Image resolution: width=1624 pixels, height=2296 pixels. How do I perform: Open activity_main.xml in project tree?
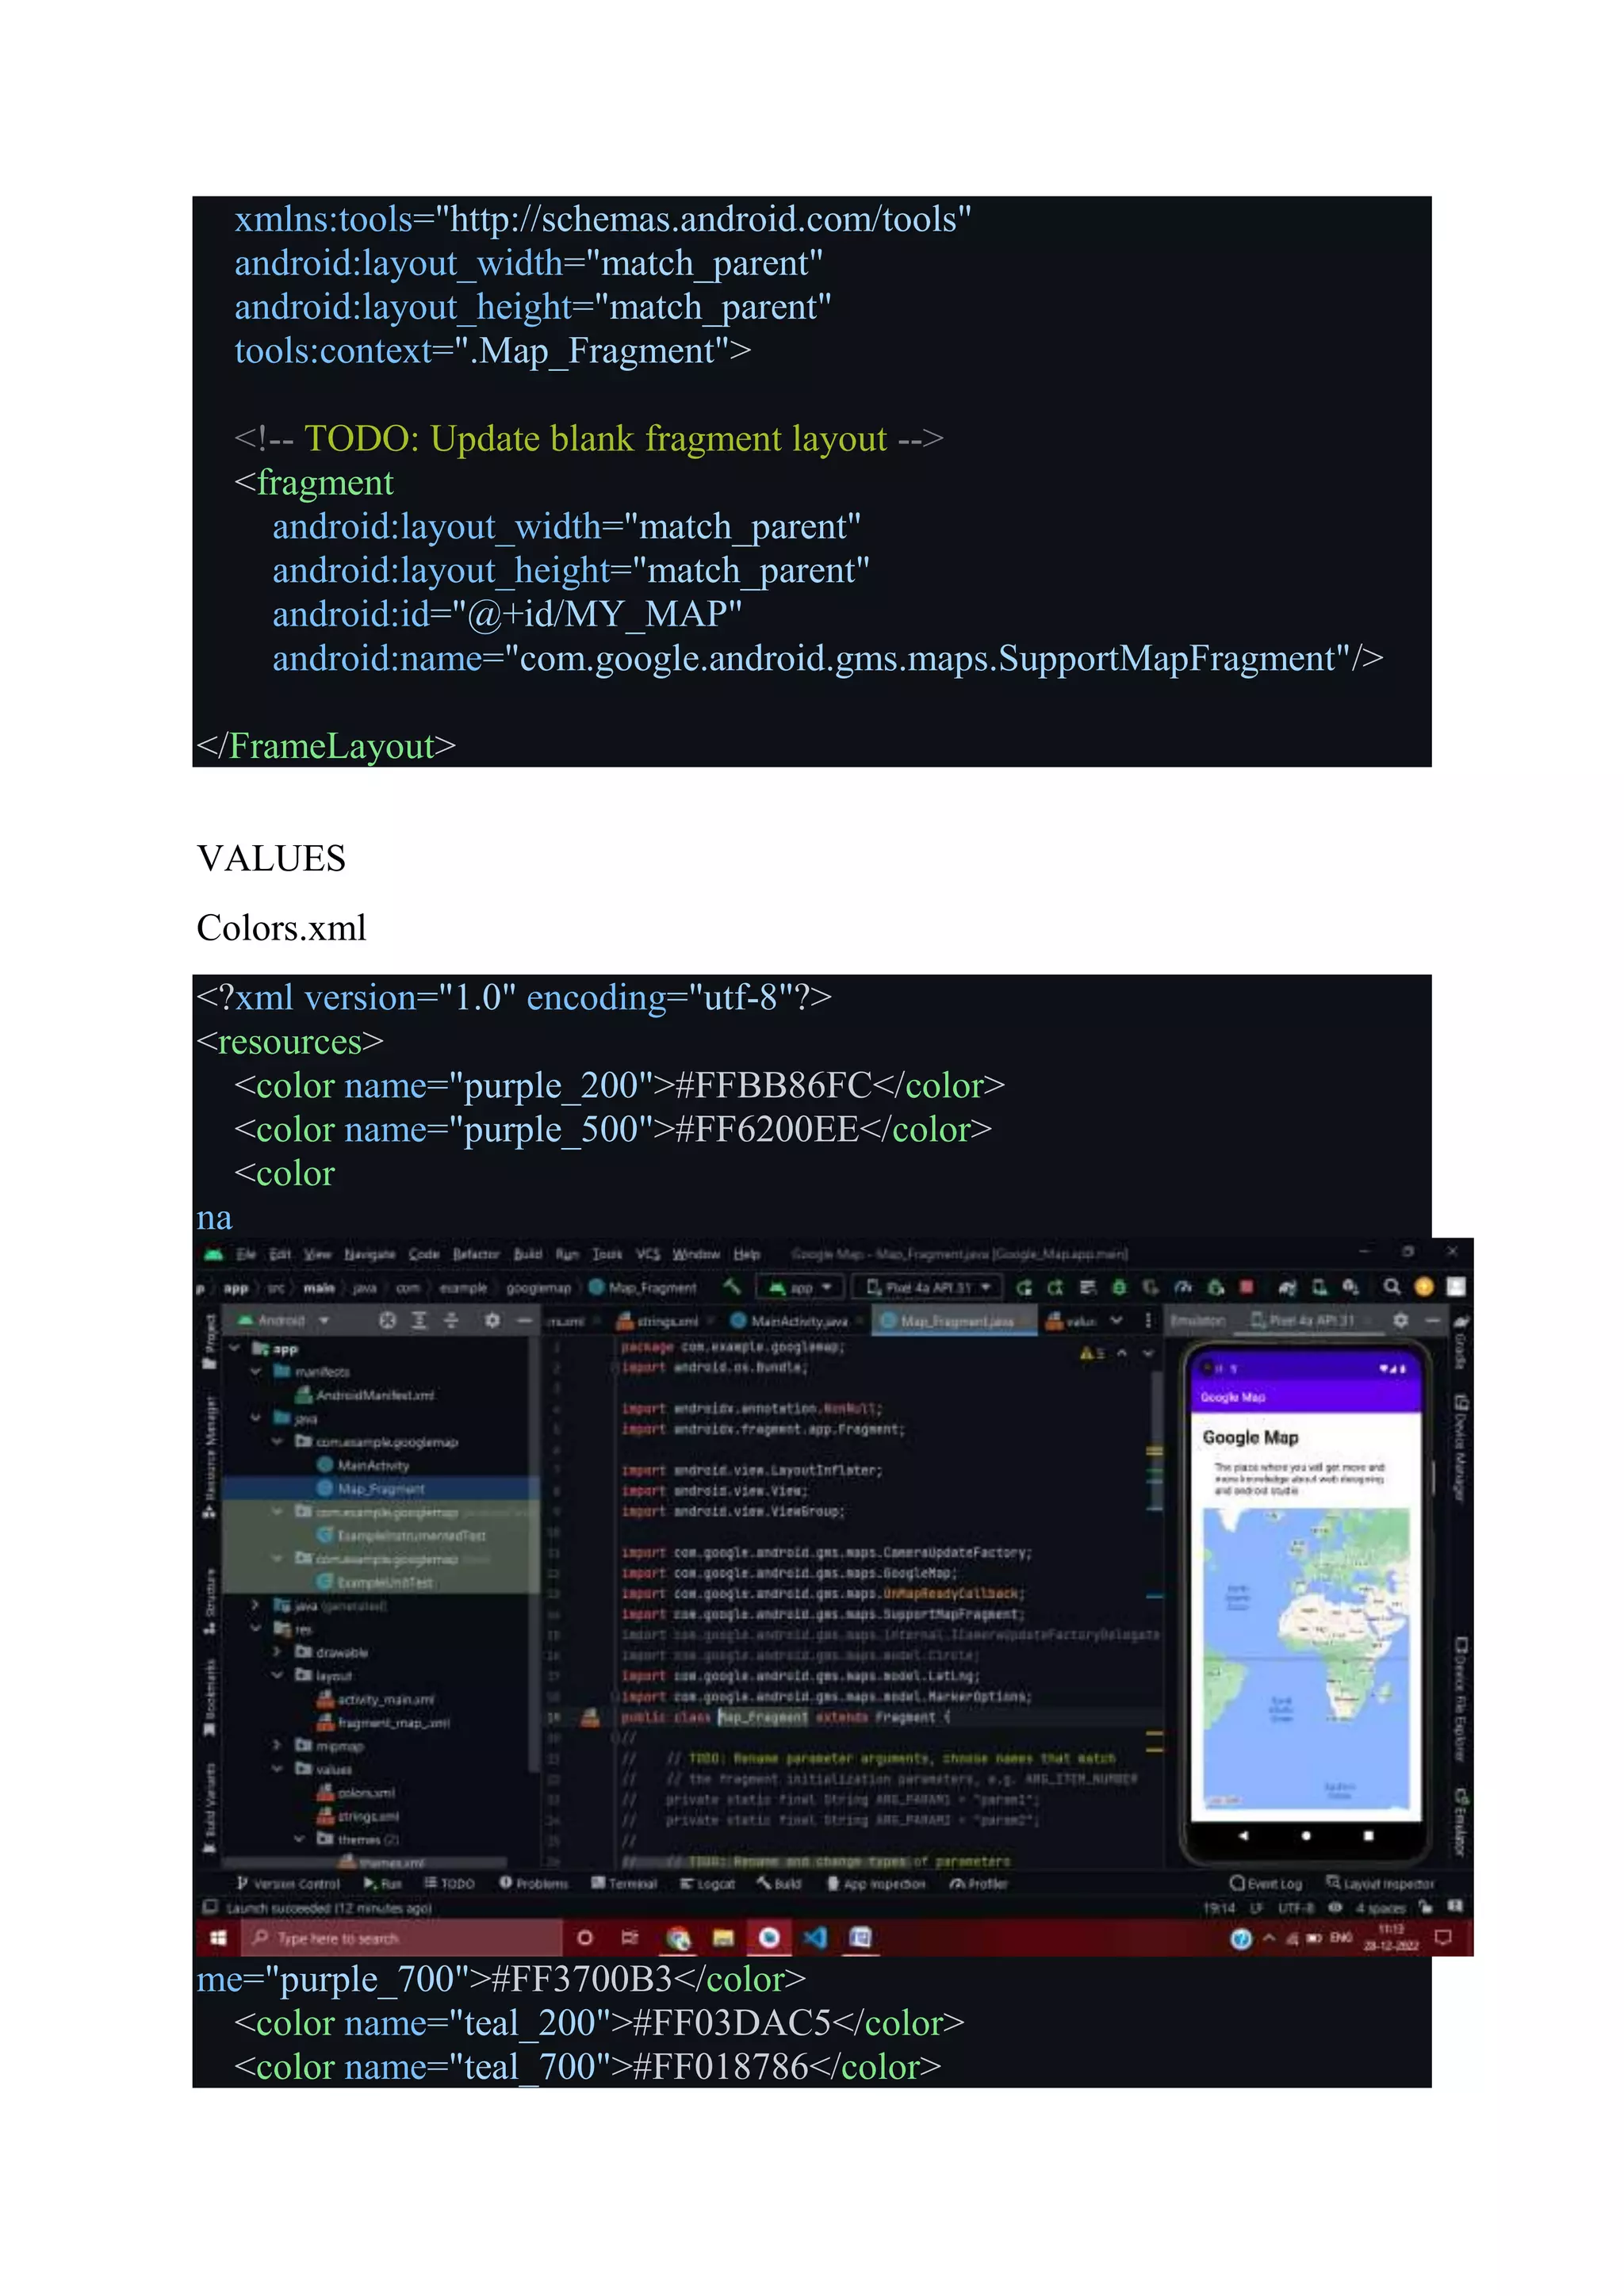pos(375,1699)
